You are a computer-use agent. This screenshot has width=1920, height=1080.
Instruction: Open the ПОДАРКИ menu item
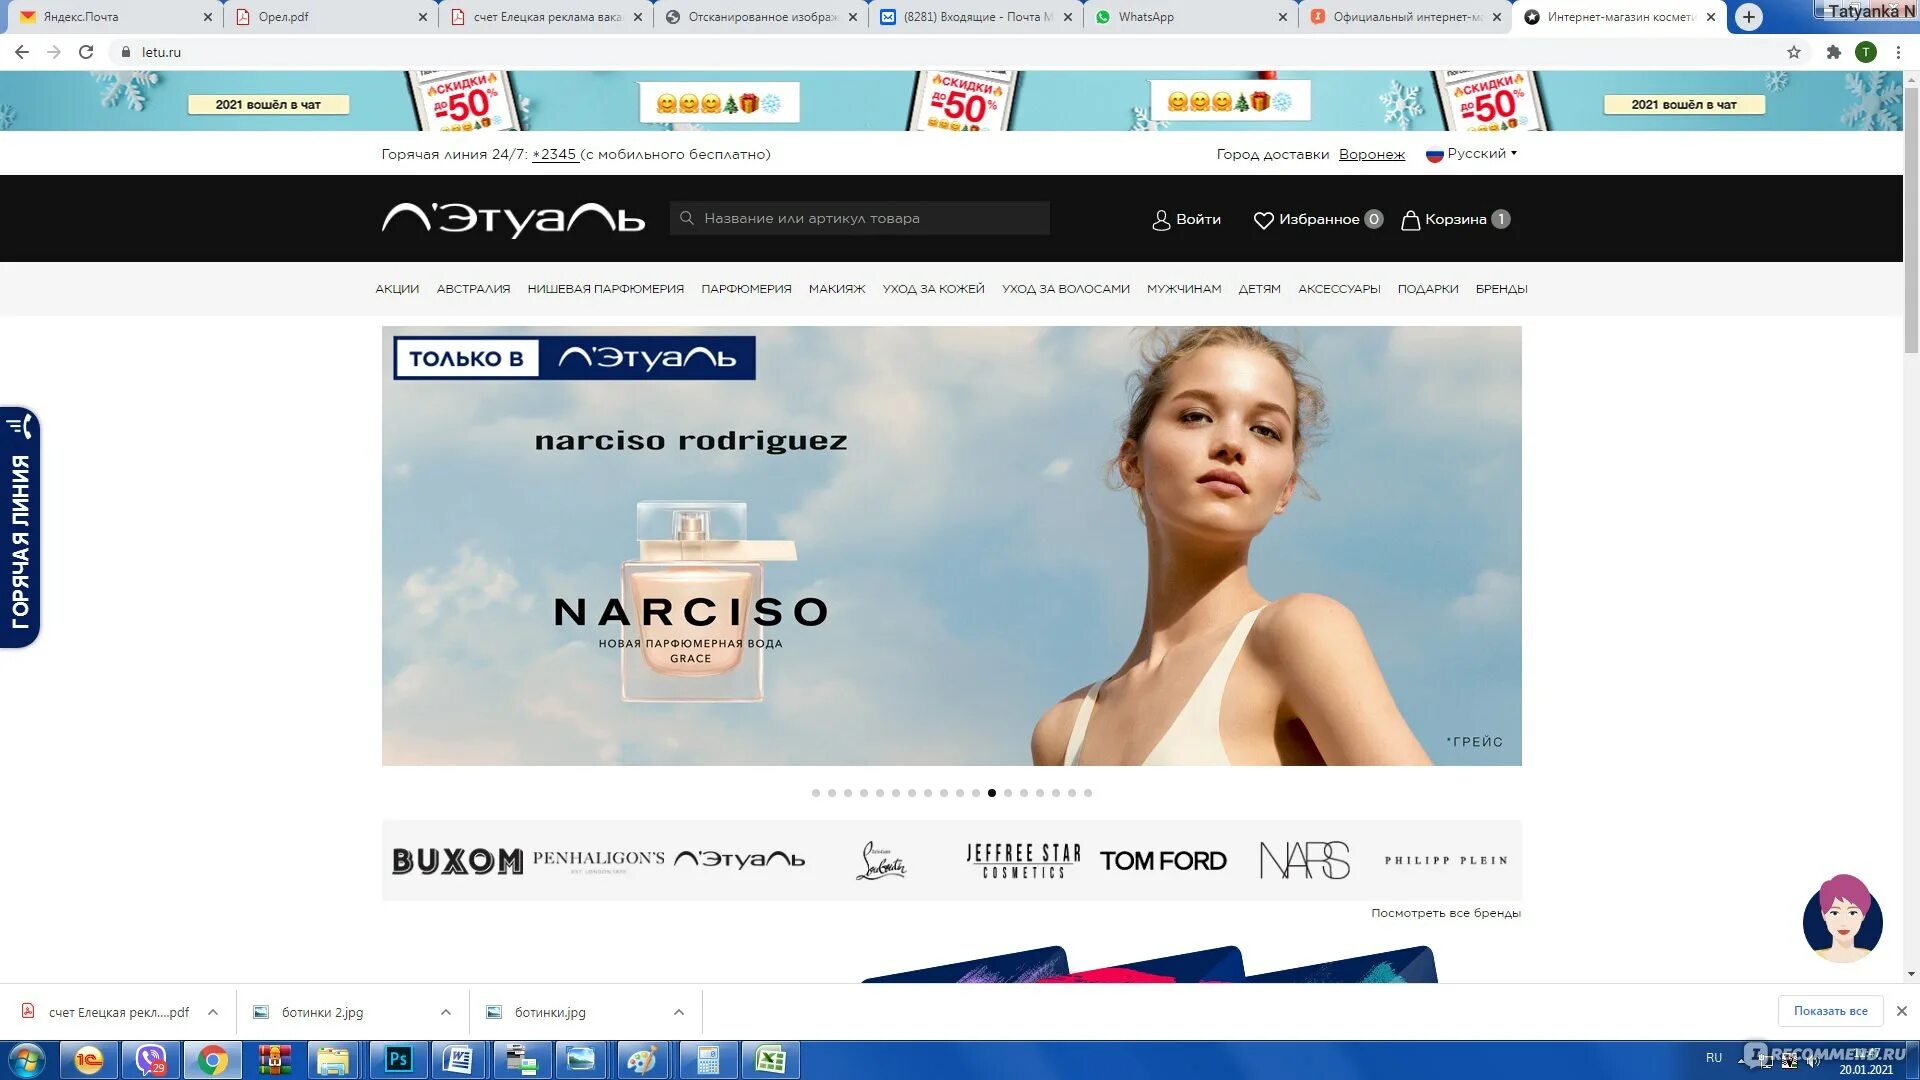(x=1427, y=289)
